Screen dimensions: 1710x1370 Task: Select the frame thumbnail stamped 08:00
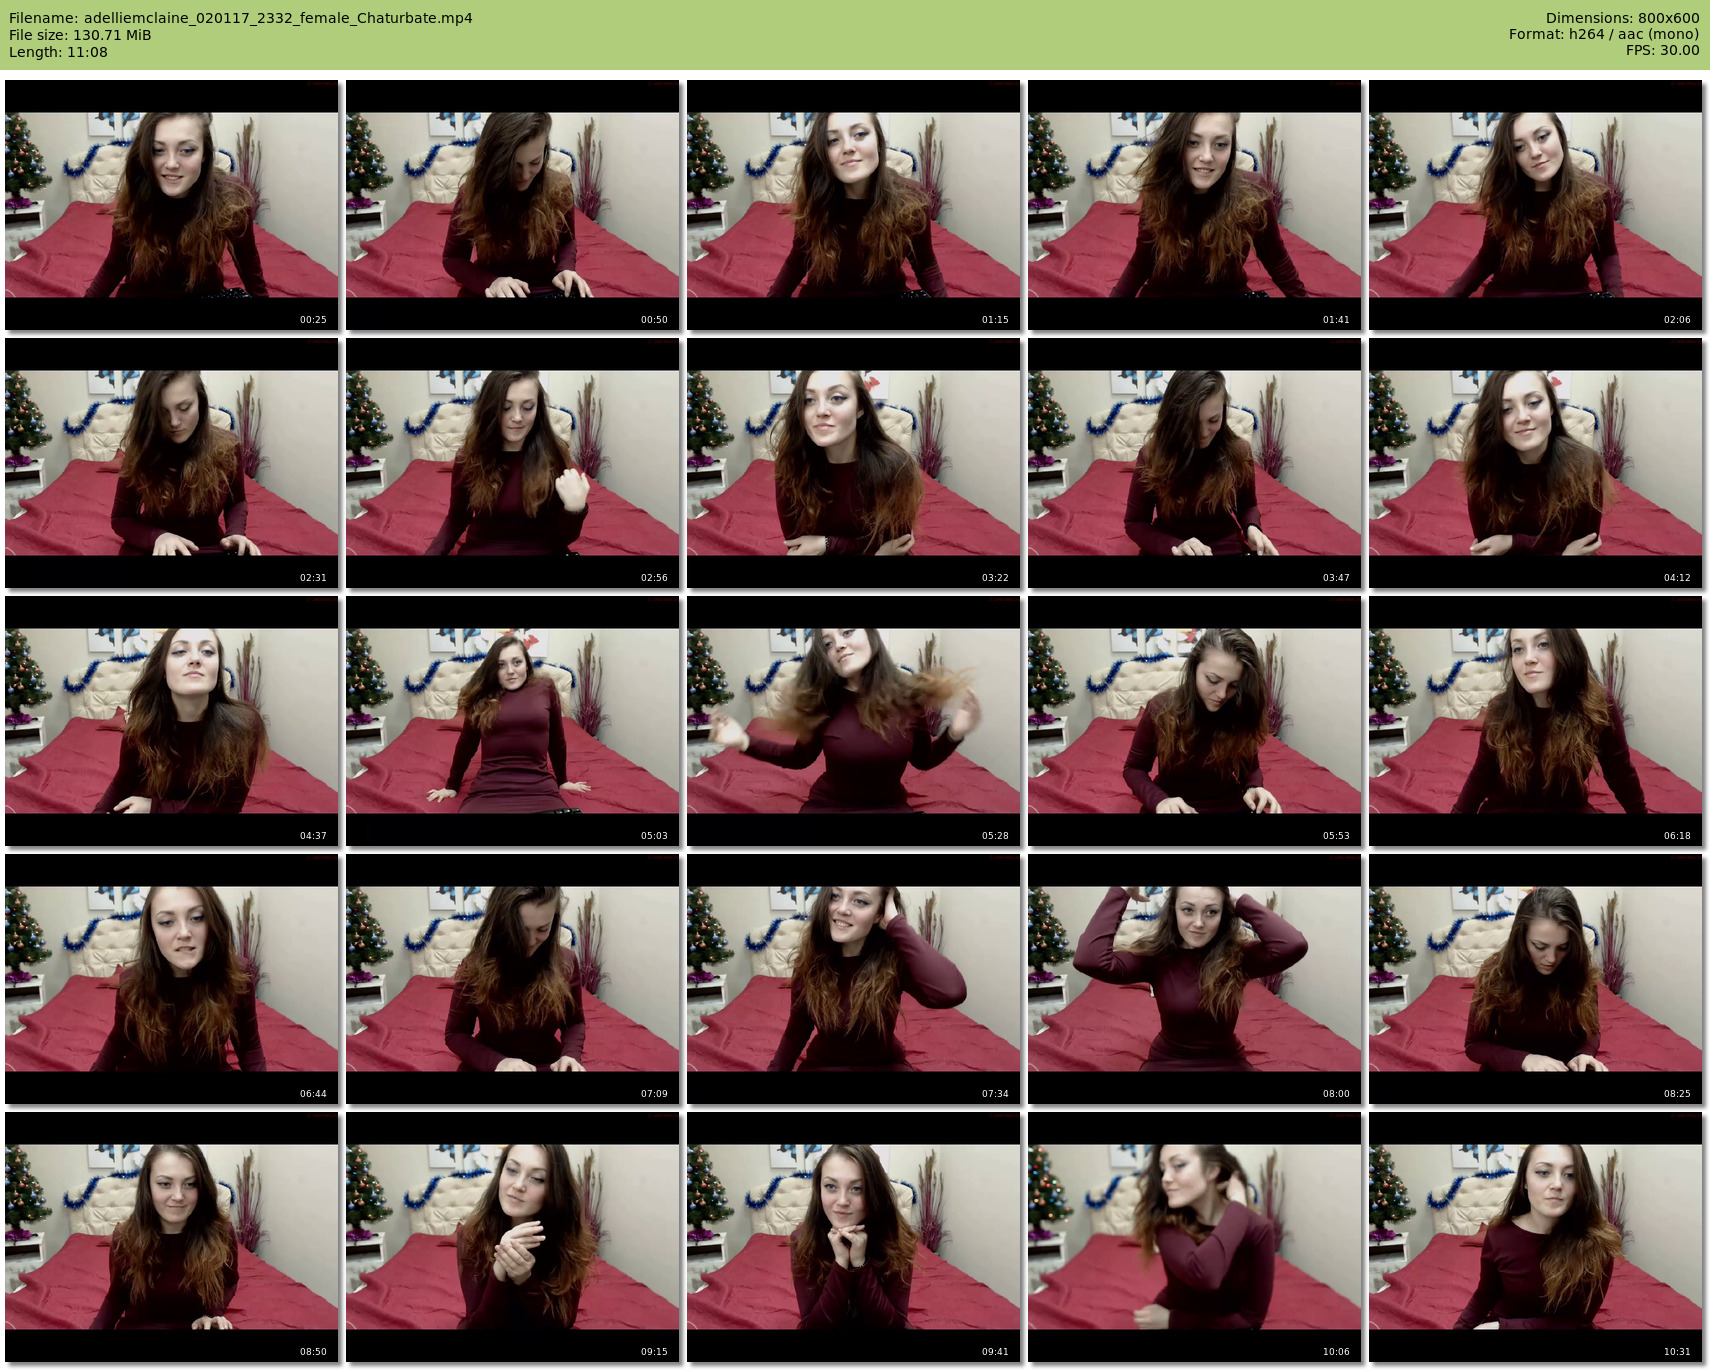[1195, 979]
